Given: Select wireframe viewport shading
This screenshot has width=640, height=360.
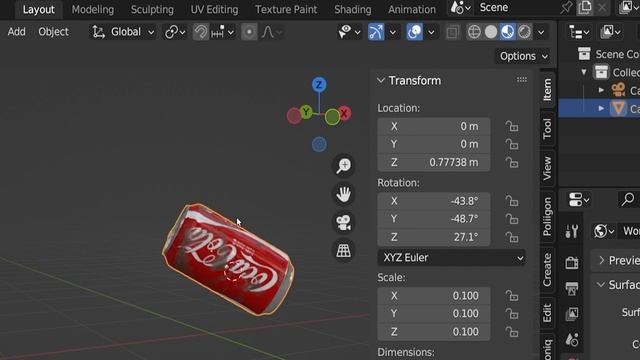Looking at the screenshot, I should (474, 32).
